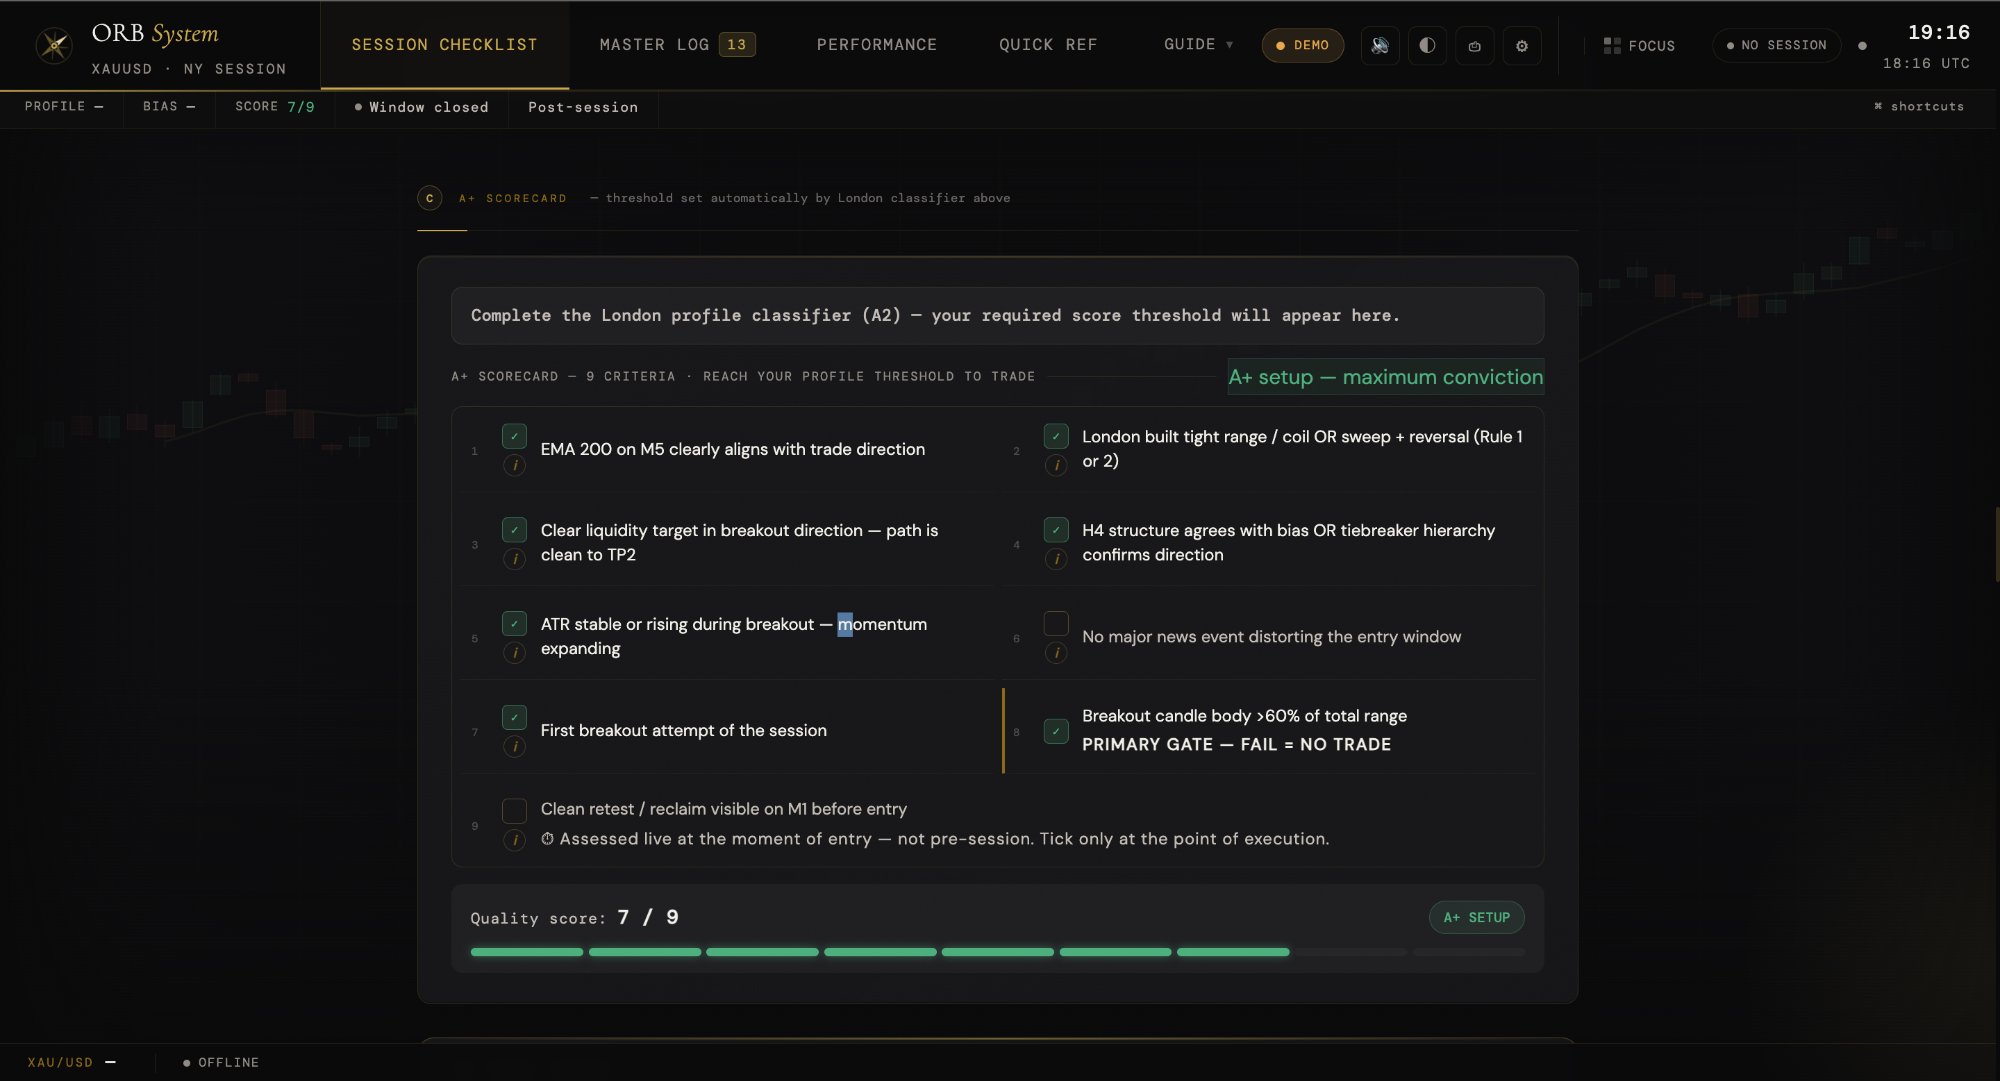Viewport: 2000px width, 1081px height.
Task: Show info for Clear liquidity target criterion
Action: (x=514, y=559)
